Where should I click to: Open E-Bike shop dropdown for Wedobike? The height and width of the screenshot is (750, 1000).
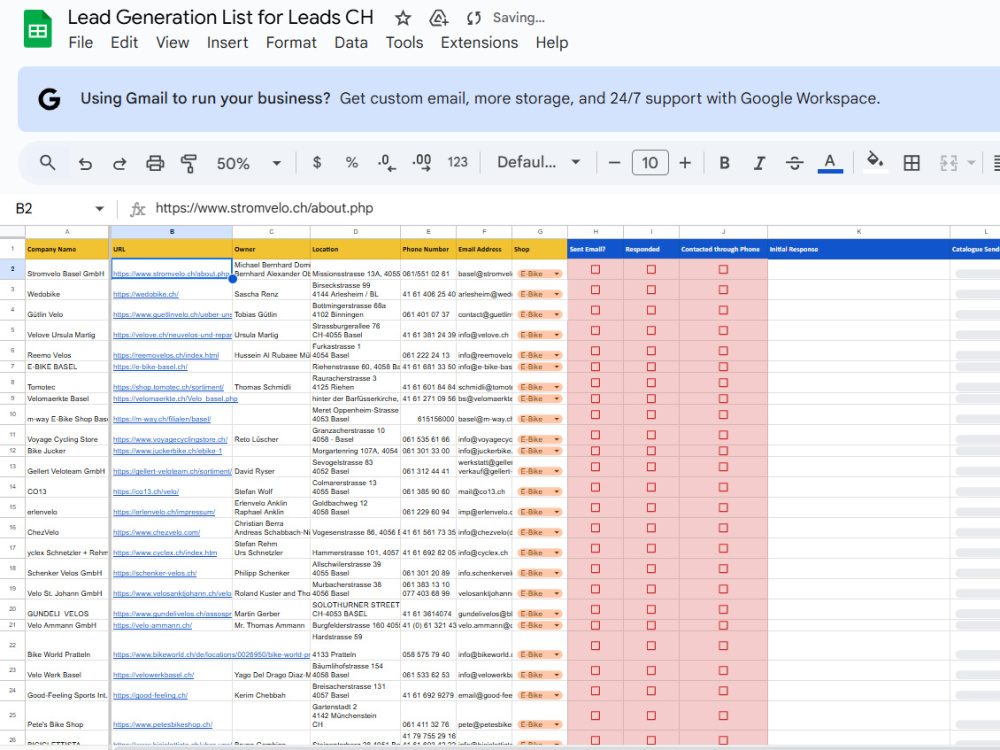pyautogui.click(x=557, y=294)
